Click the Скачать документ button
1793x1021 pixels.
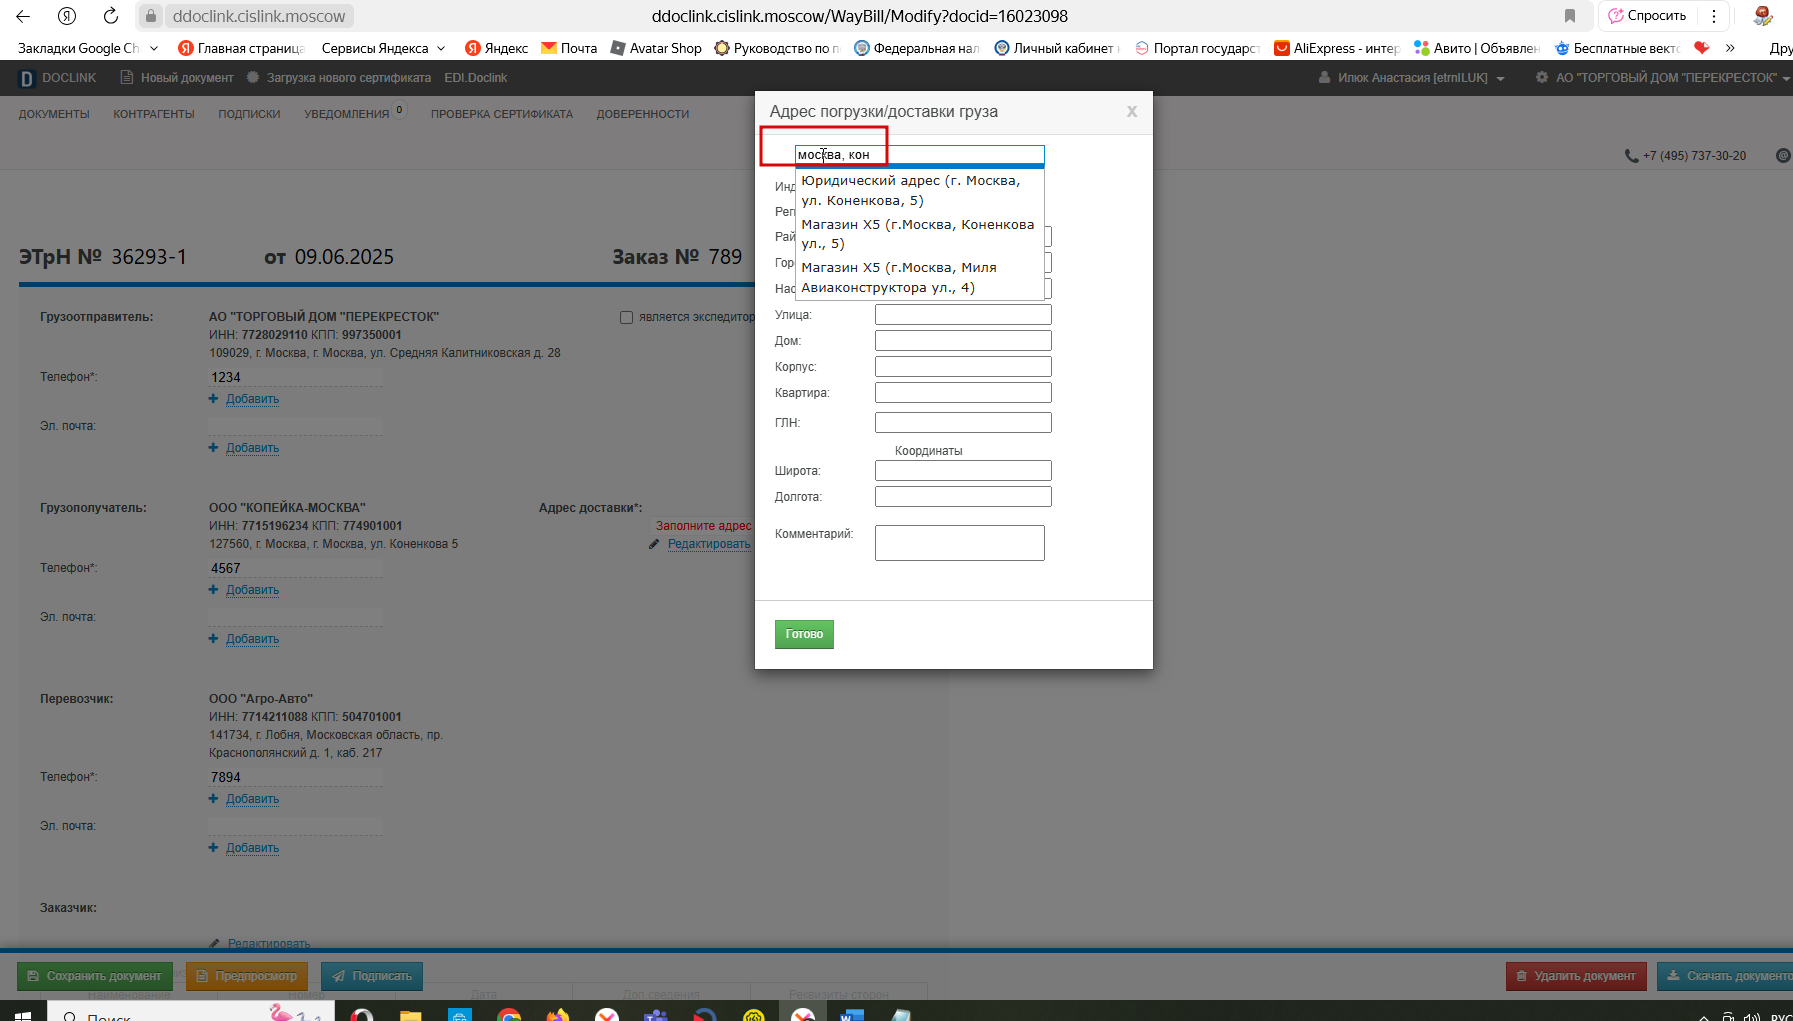pos(1726,976)
